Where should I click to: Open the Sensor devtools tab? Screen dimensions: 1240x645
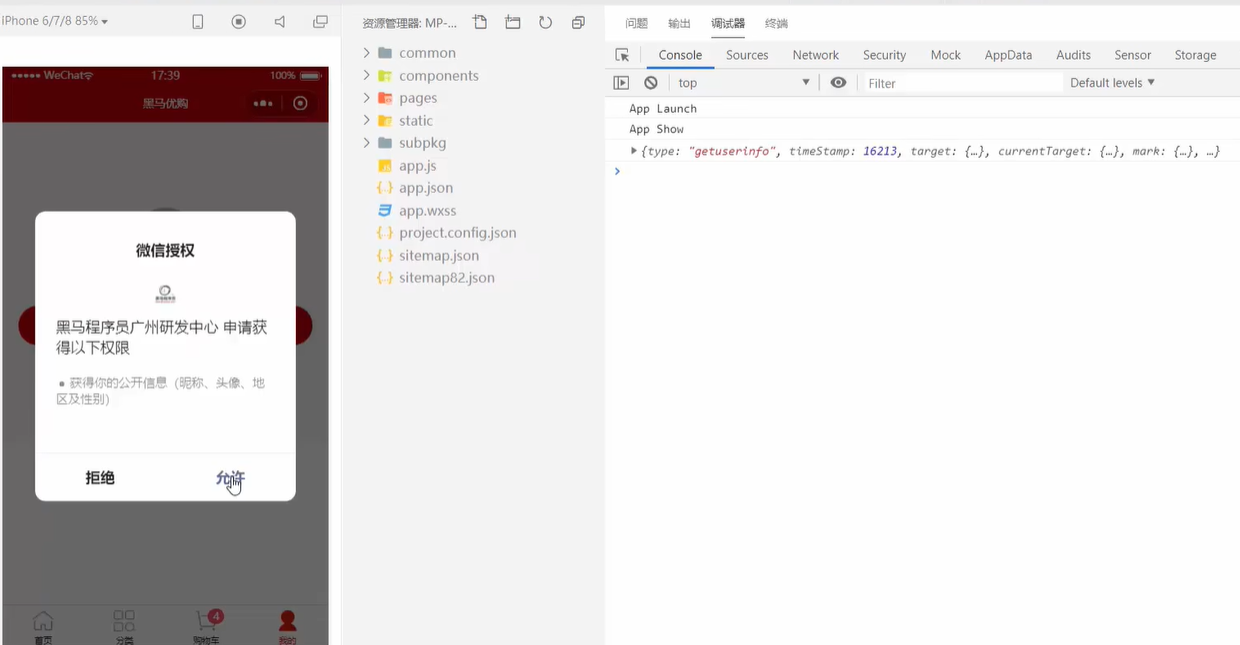[1133, 55]
